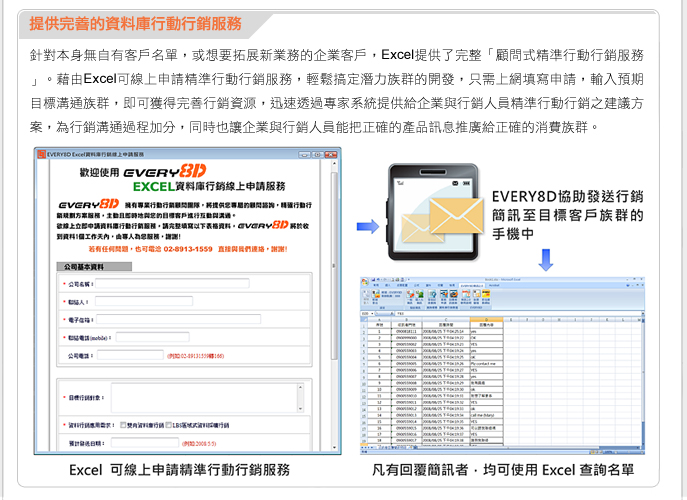The width and height of the screenshot is (687, 500).
Task: Open the Excel name box dropdown
Action: [x=372, y=314]
